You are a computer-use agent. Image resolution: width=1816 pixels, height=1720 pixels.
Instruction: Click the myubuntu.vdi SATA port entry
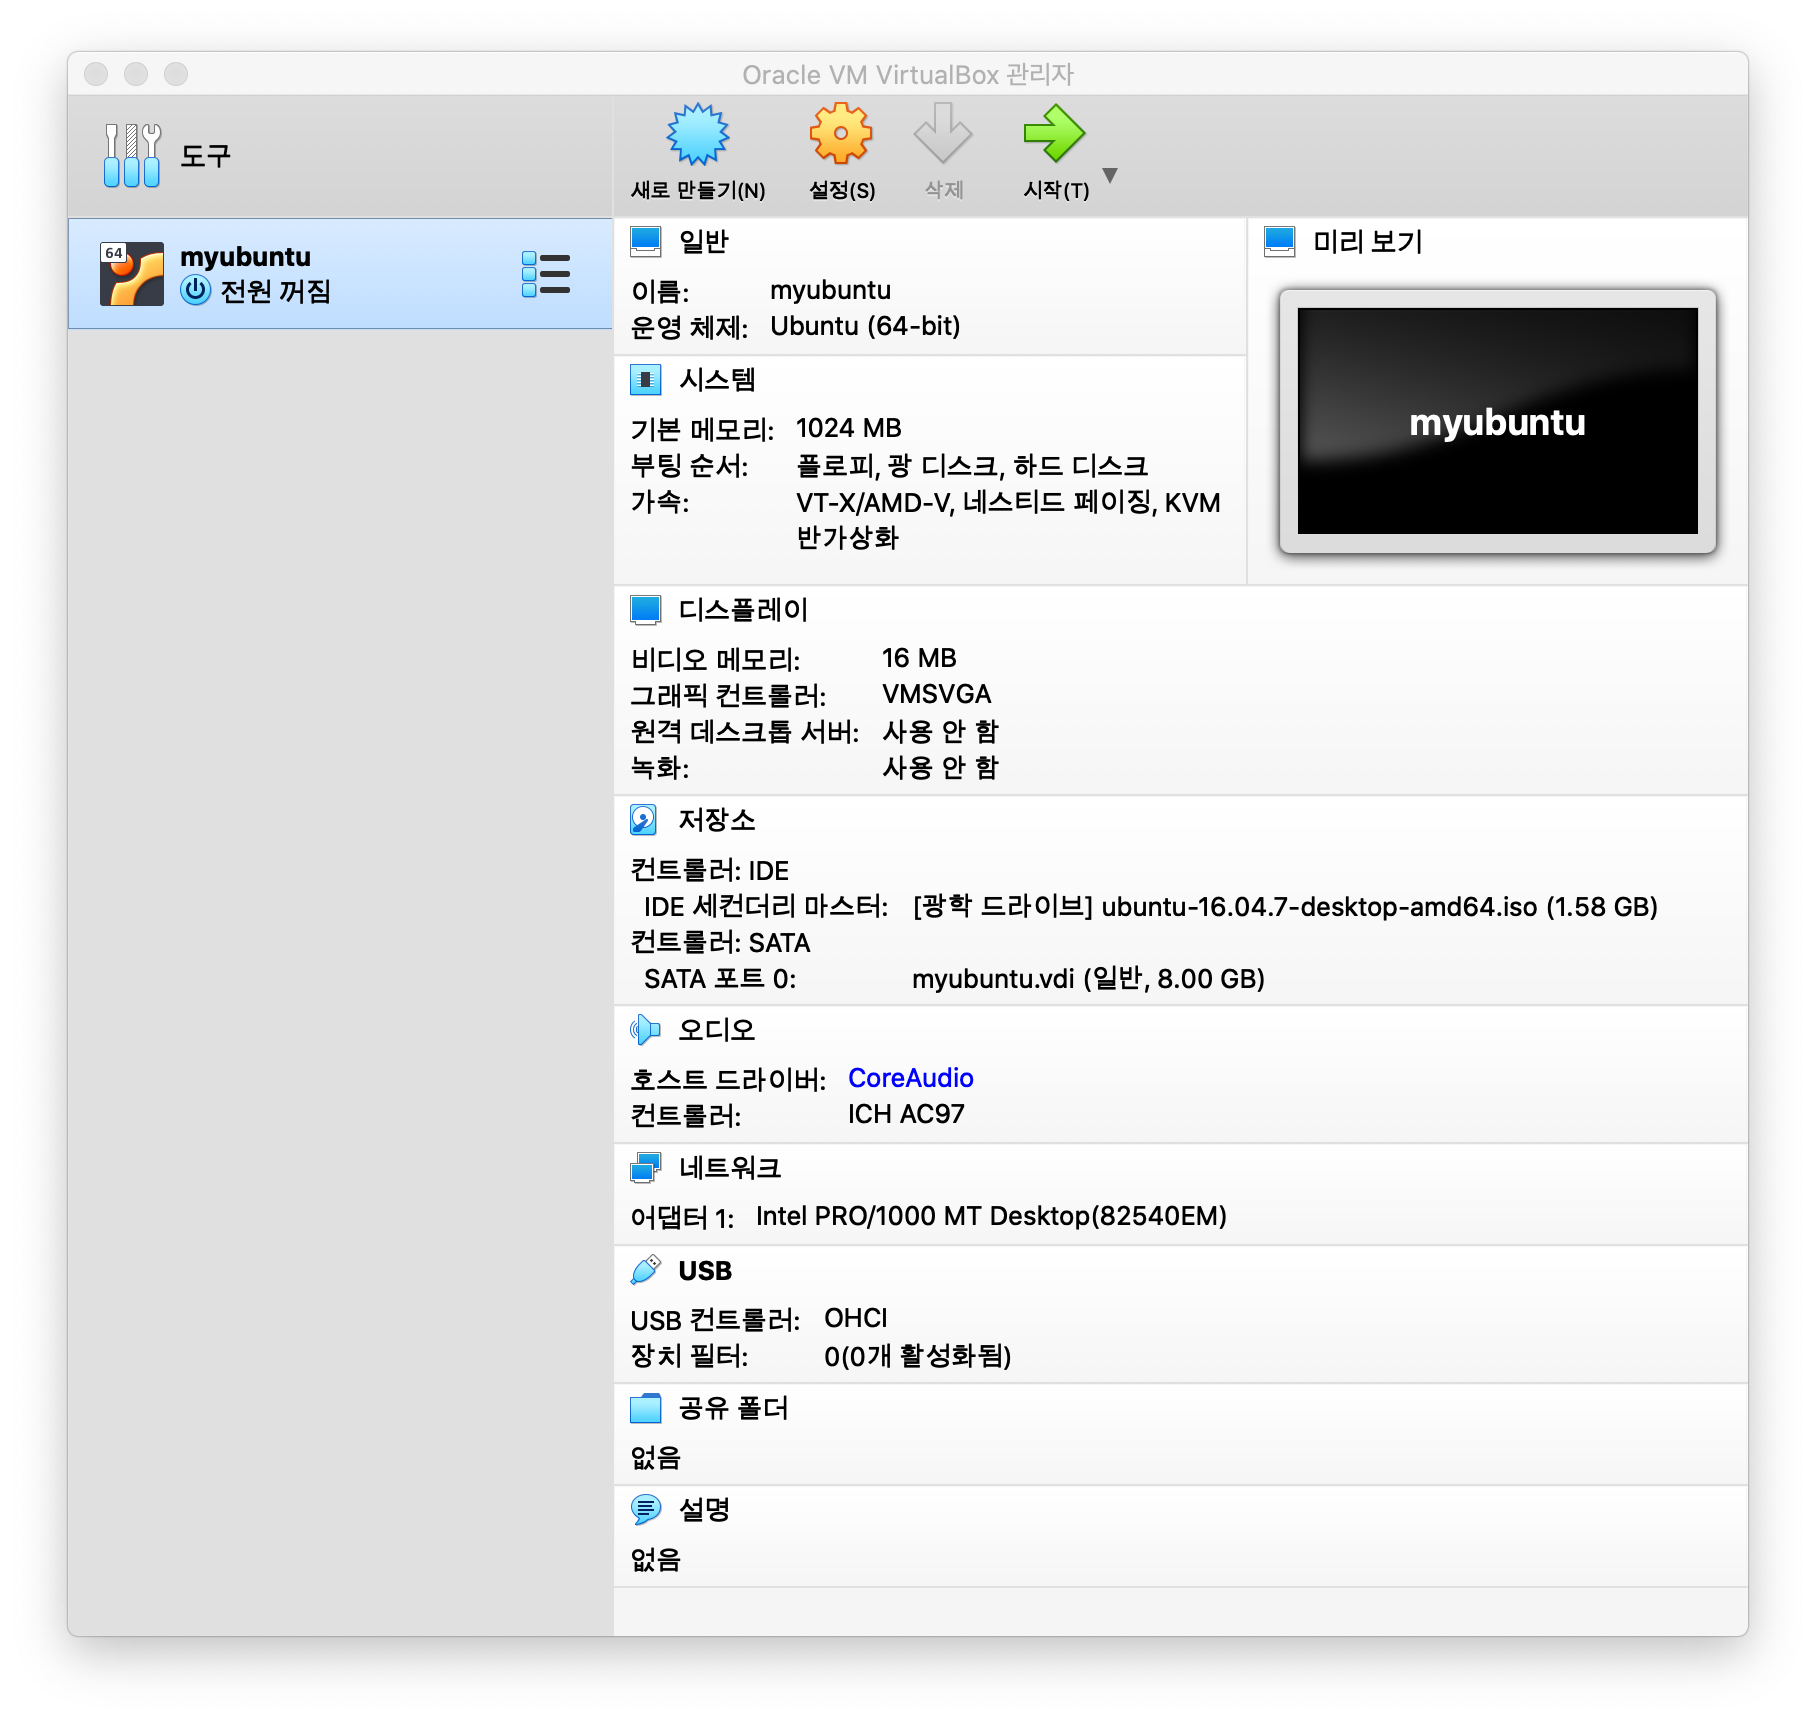pyautogui.click(x=1088, y=979)
